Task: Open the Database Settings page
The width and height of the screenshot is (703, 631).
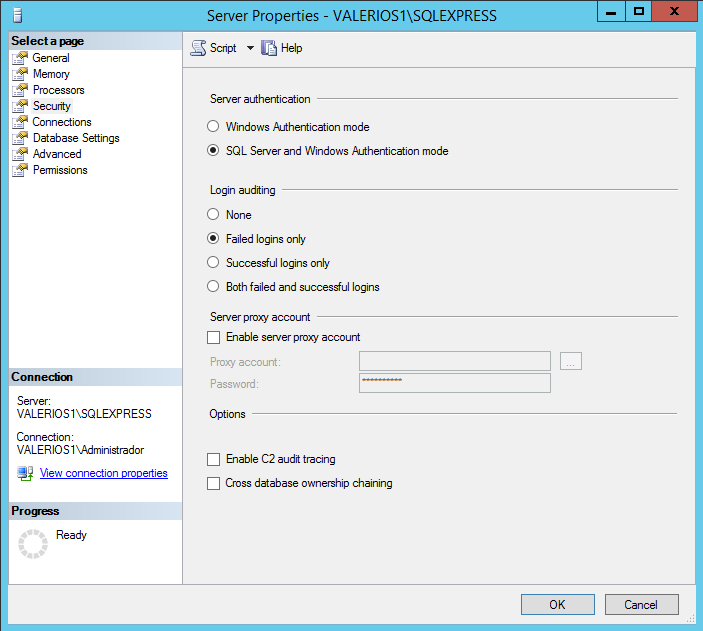Action: (x=76, y=138)
